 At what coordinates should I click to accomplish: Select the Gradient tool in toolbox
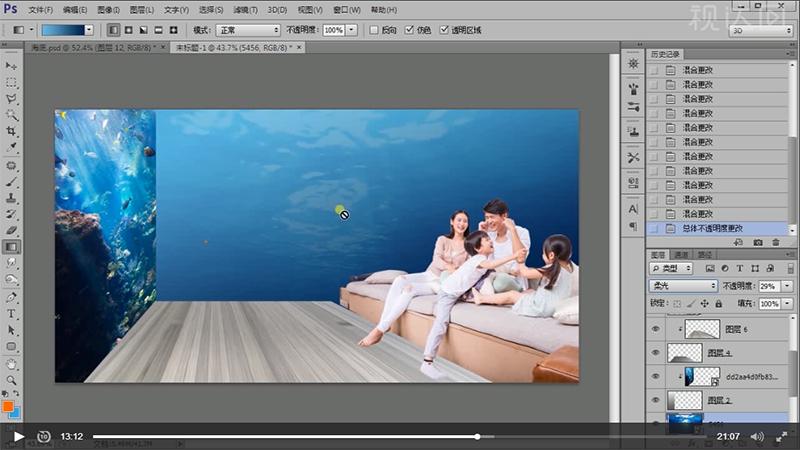[11, 247]
